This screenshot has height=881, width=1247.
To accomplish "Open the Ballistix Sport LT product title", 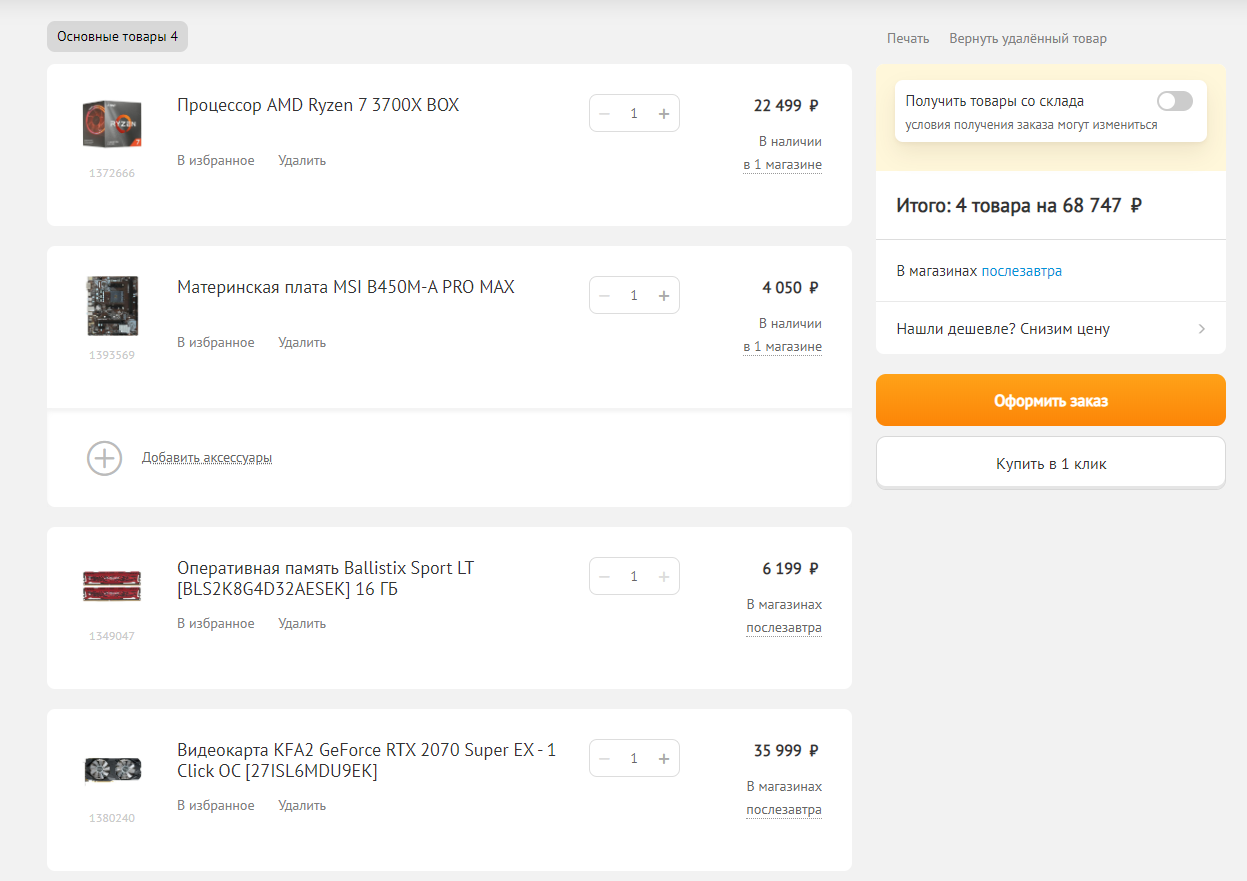I will (326, 579).
